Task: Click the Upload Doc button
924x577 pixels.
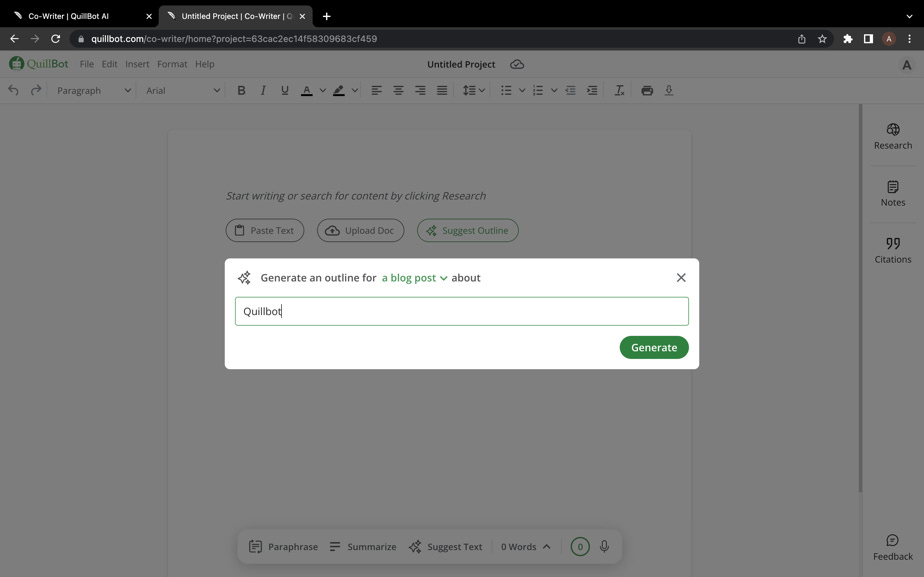Action: click(361, 230)
